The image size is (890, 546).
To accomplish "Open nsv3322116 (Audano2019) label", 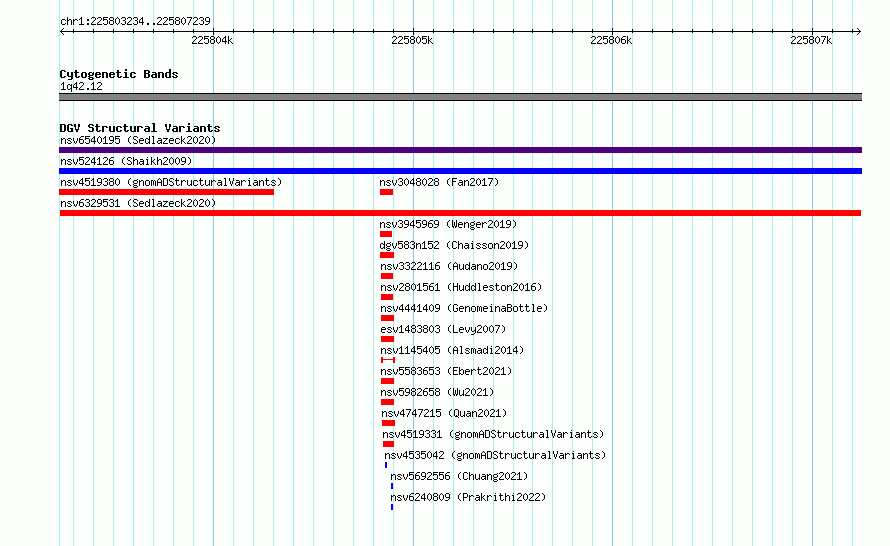I will (x=449, y=266).
